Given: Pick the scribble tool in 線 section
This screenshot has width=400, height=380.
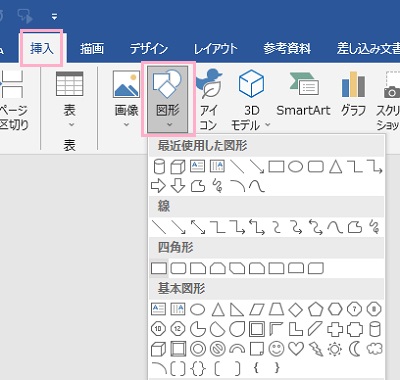Looking at the screenshot, I should pyautogui.click(x=374, y=227).
